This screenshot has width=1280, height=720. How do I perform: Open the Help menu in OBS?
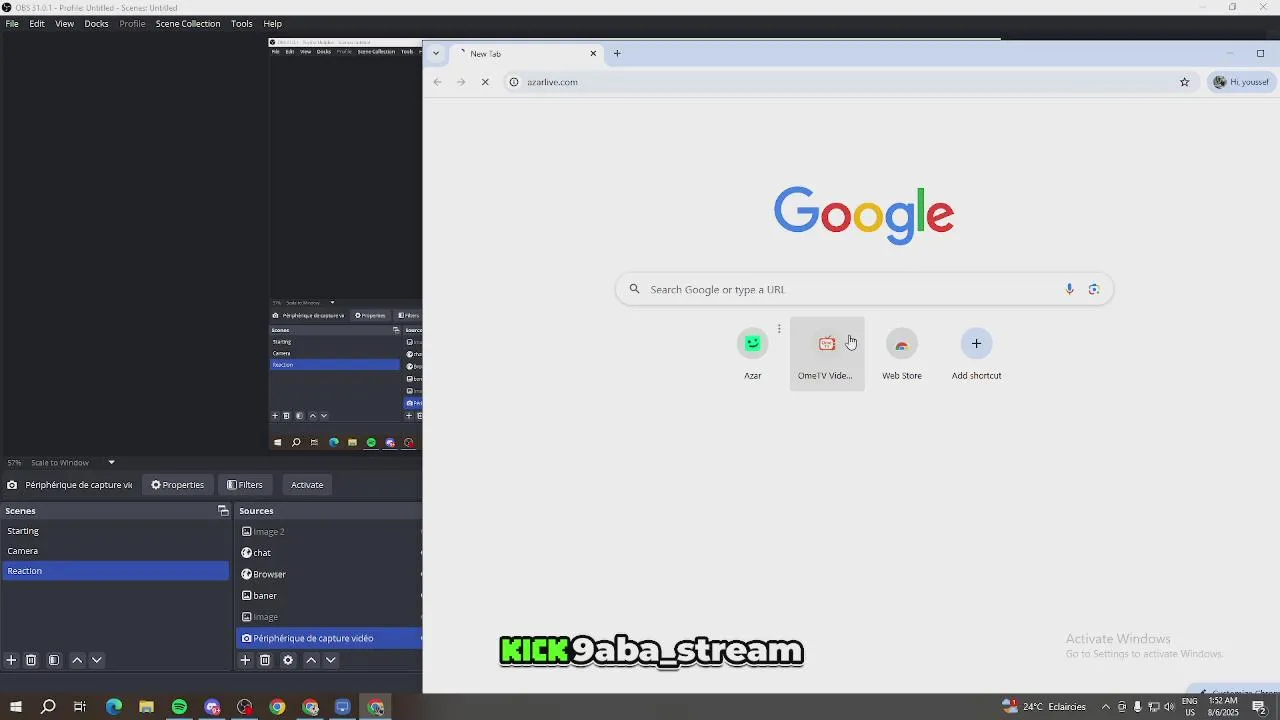coord(272,23)
